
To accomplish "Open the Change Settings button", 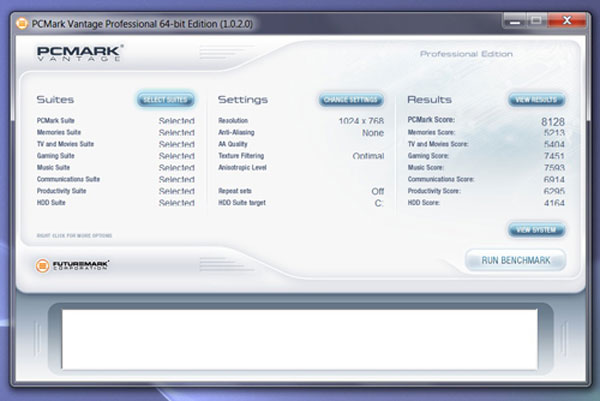I will pyautogui.click(x=351, y=100).
